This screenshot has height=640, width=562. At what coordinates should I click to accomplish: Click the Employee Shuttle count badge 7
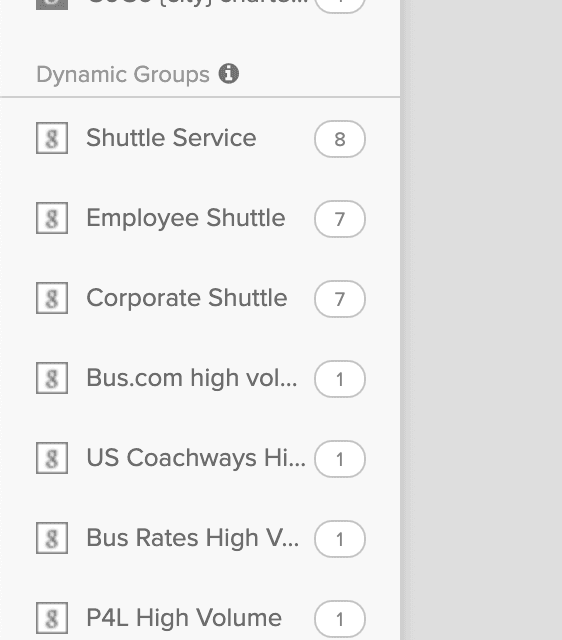coord(340,219)
